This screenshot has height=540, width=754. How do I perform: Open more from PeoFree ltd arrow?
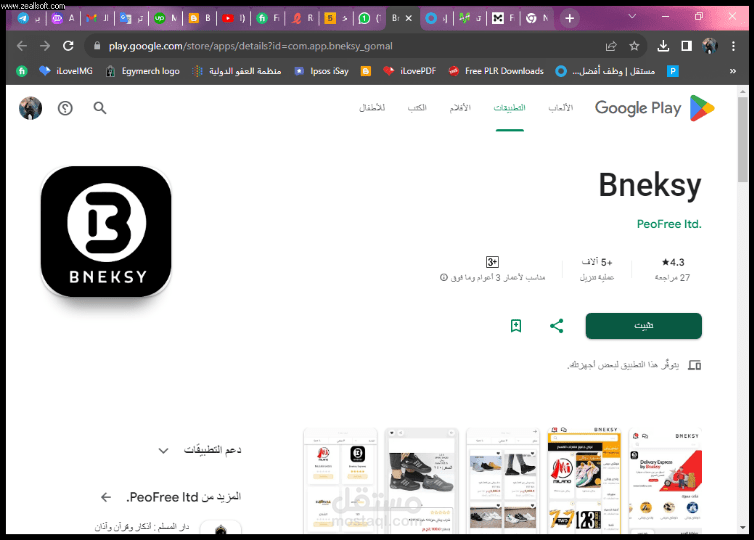[x=106, y=497]
